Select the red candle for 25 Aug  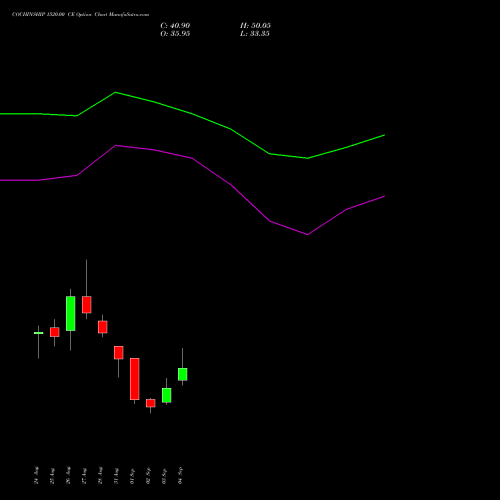pyautogui.click(x=55, y=332)
